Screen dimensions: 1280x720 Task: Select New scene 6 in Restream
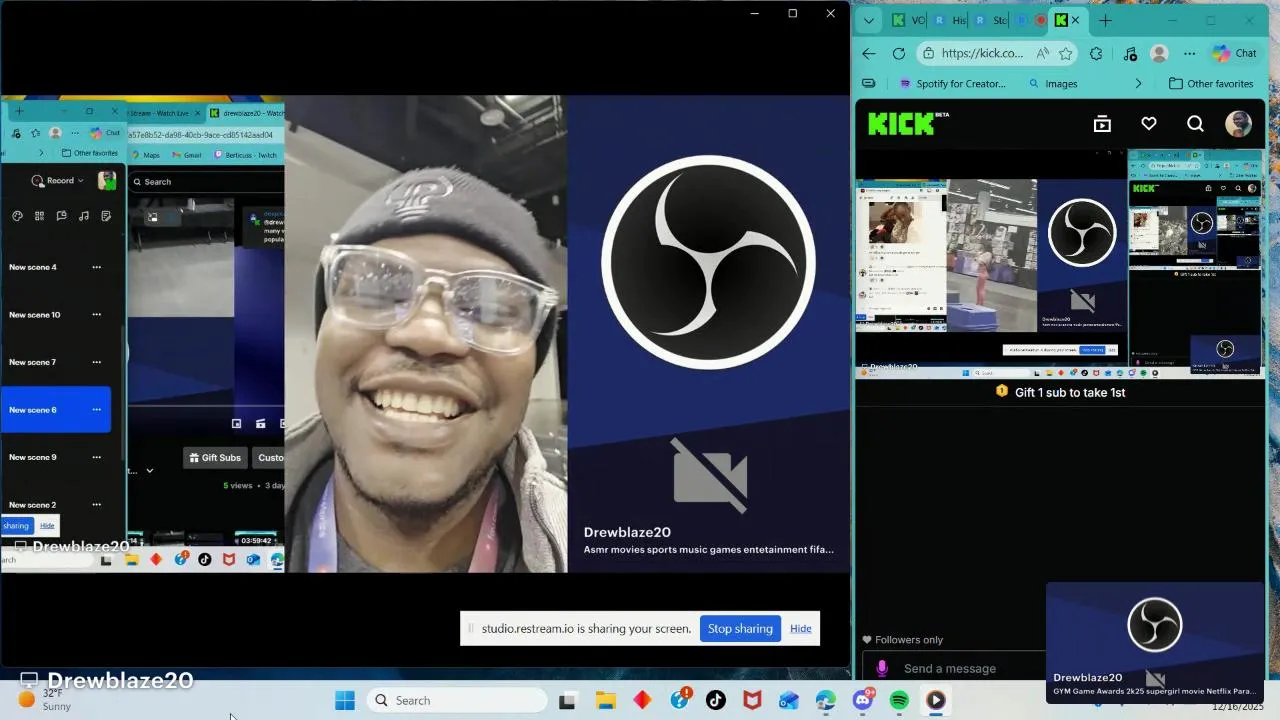coord(56,410)
